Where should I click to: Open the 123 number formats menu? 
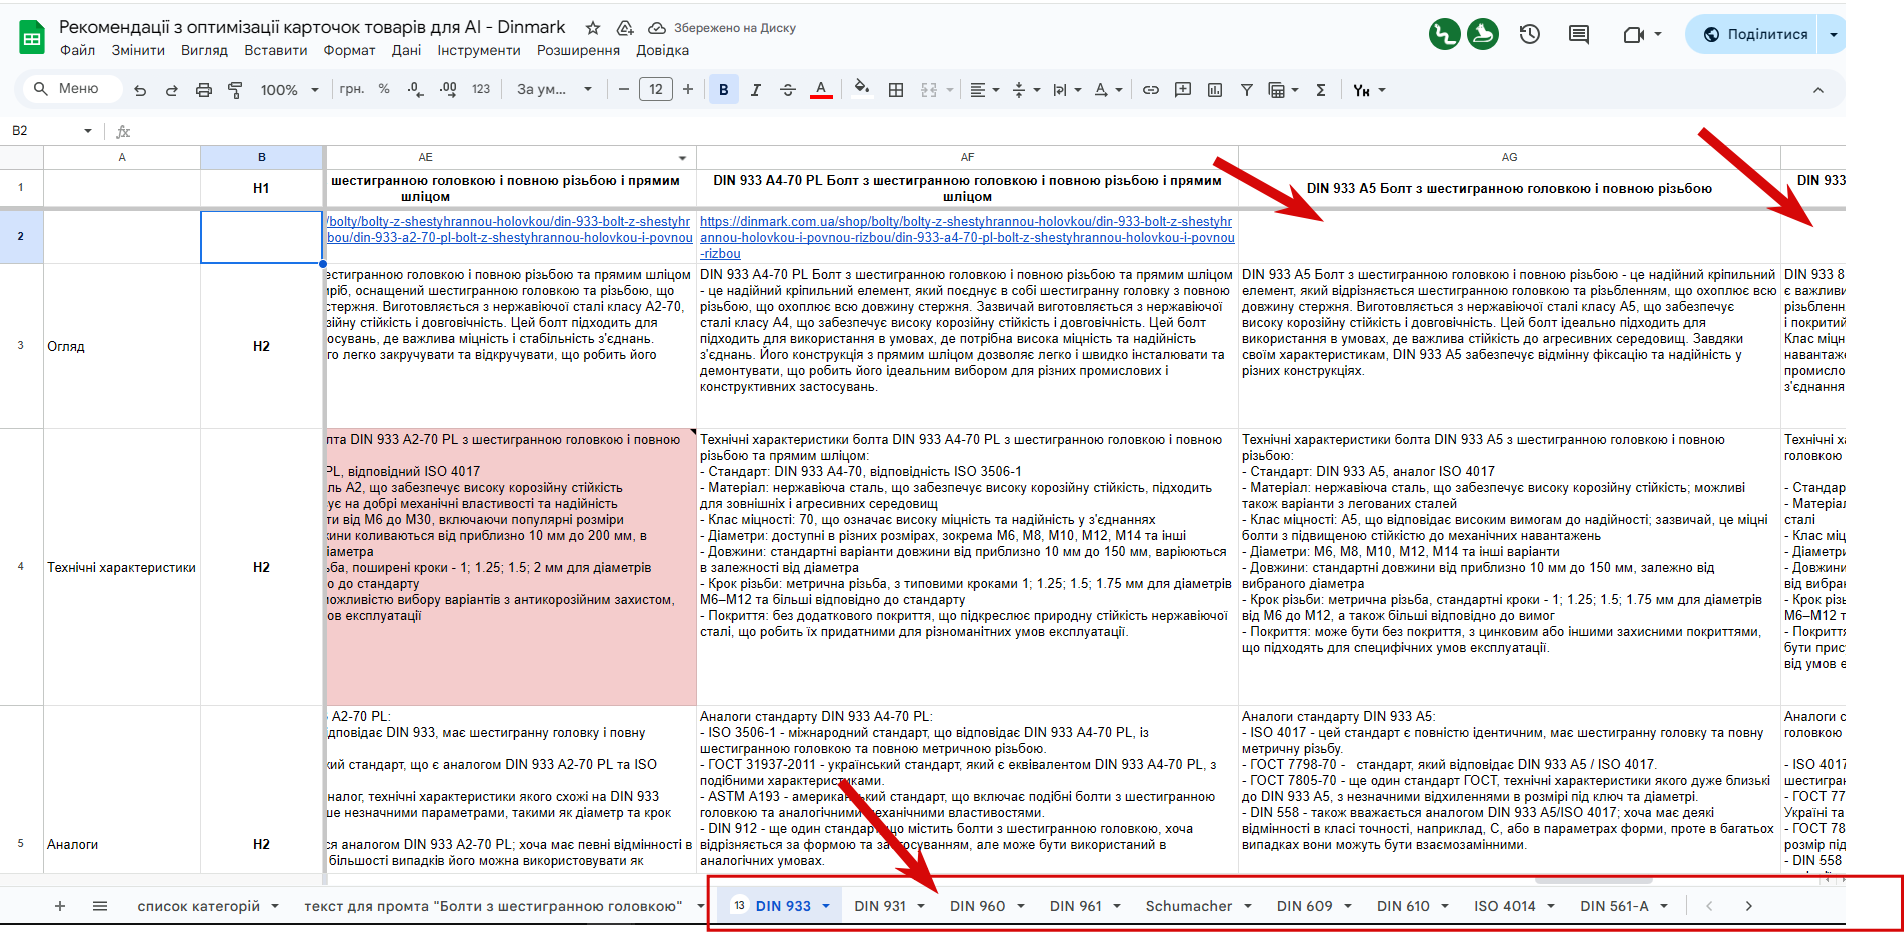click(x=481, y=89)
